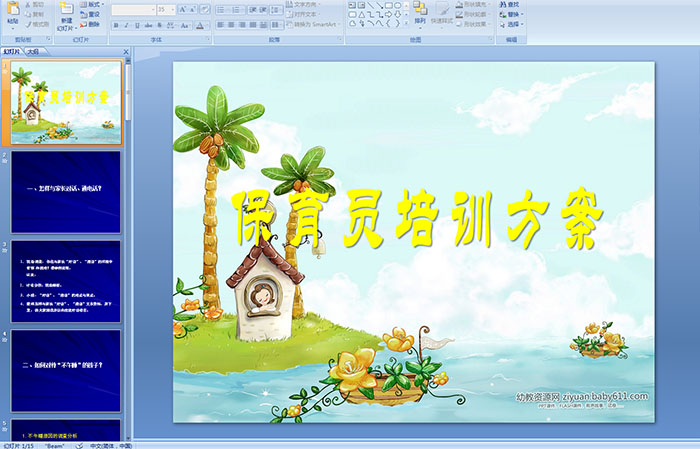This screenshot has width=700, height=449.
Task: Select the Right Brace shape
Action: tap(397, 23)
